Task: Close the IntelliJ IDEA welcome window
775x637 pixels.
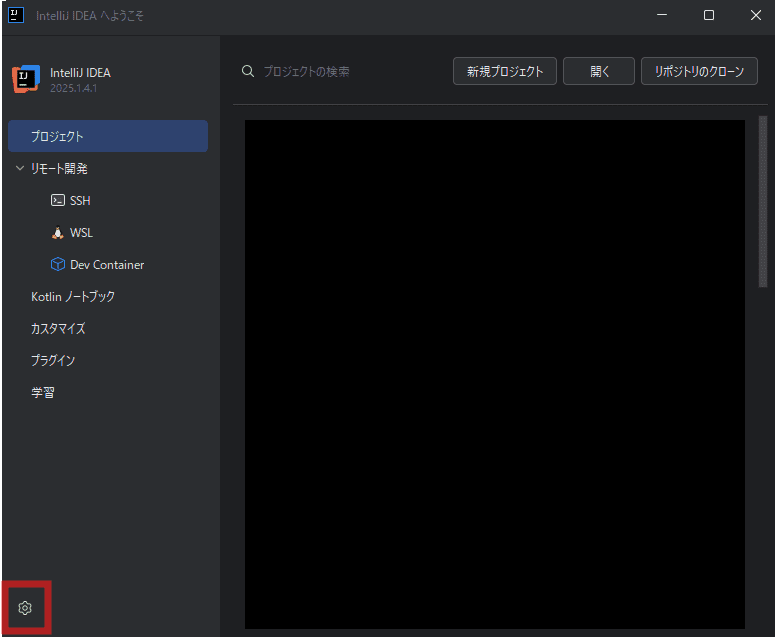Action: pyautogui.click(x=756, y=15)
